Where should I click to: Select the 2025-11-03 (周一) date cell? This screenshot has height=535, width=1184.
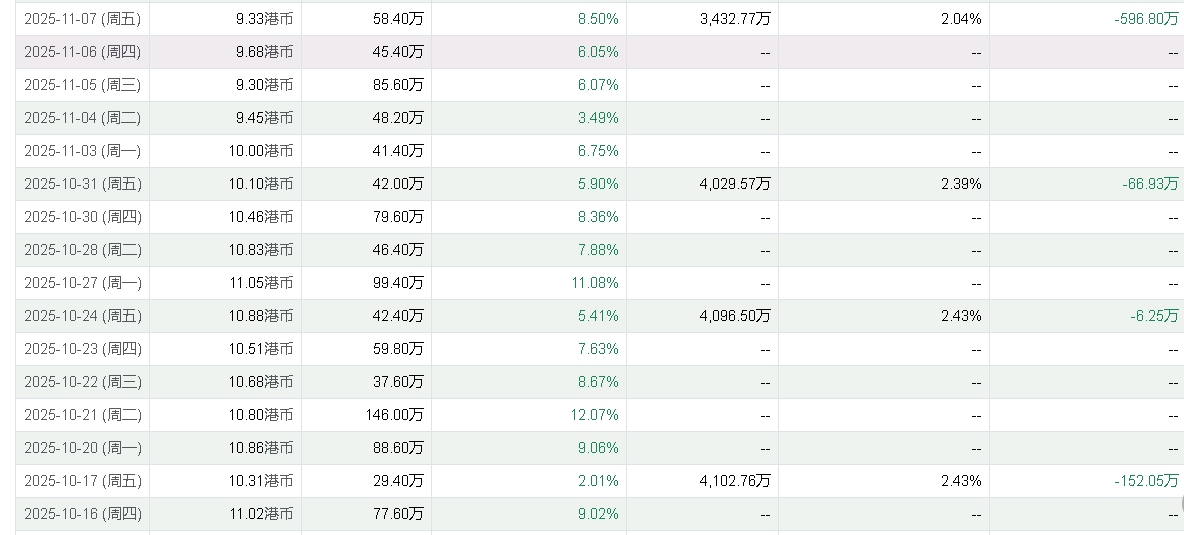(x=83, y=151)
